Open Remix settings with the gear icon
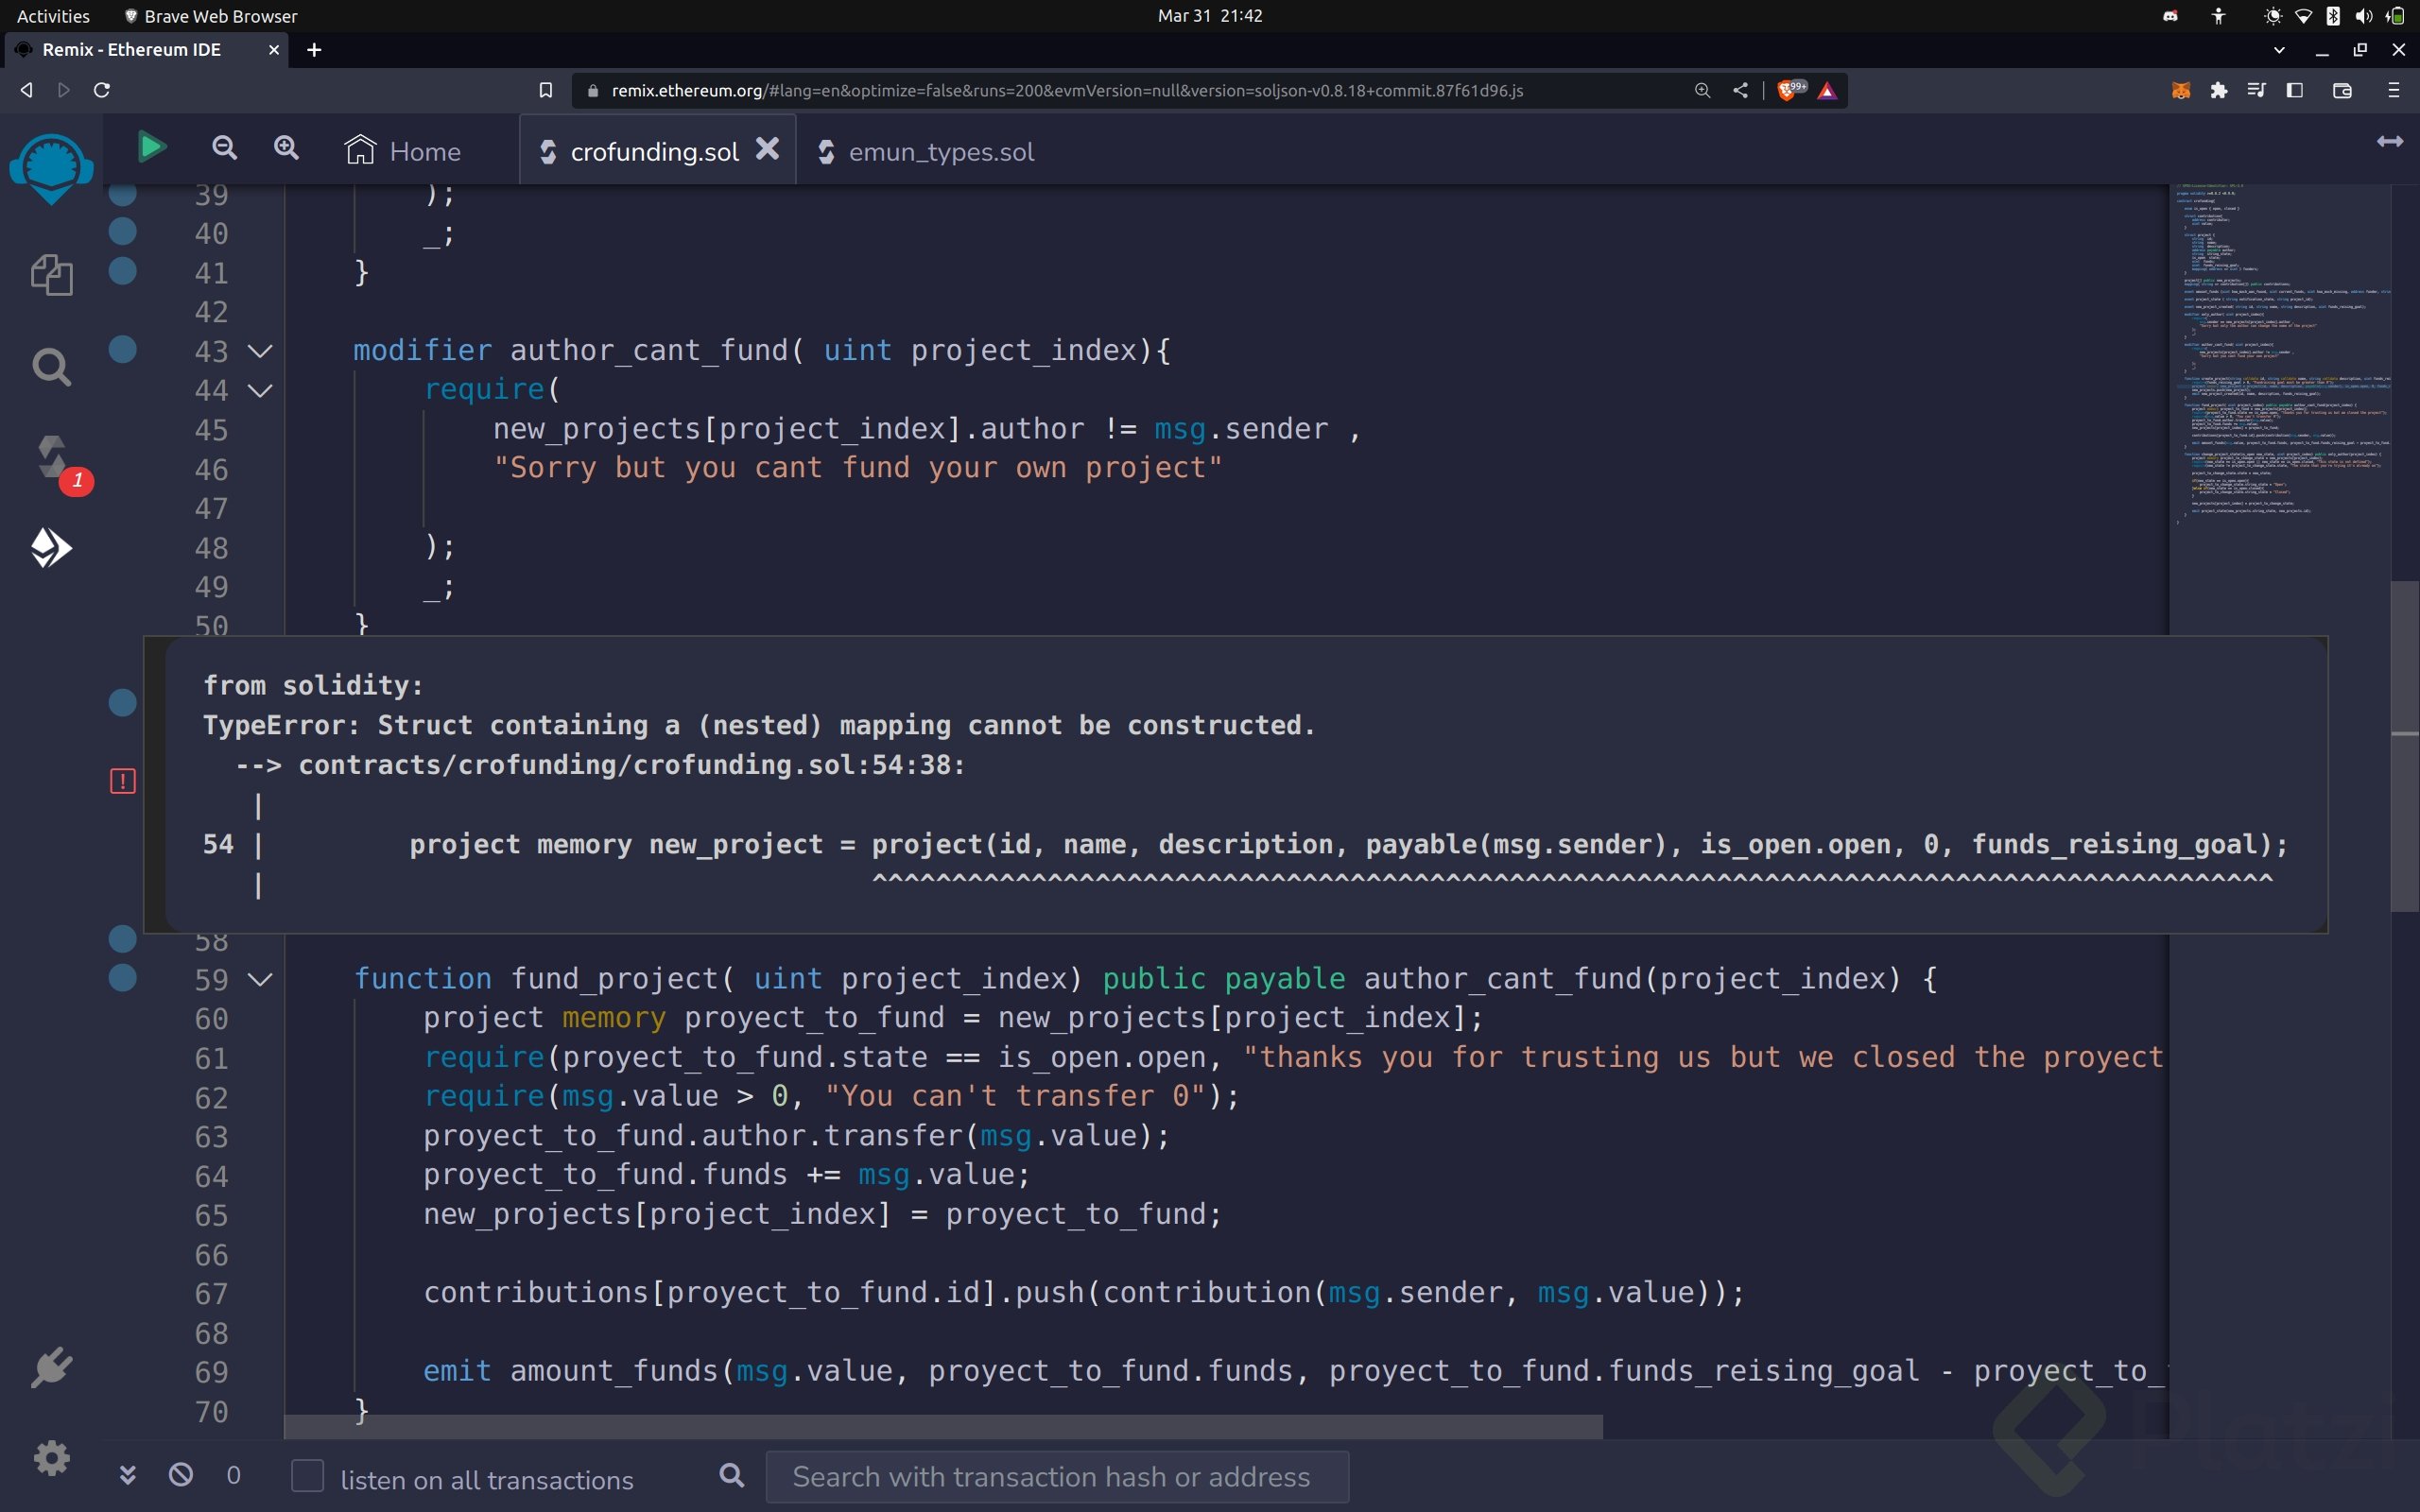The height and width of the screenshot is (1512, 2420). click(x=52, y=1458)
